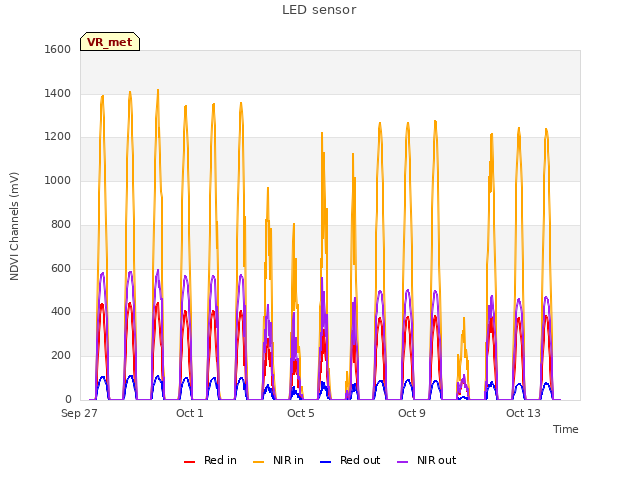Click the 1200 y-axis tick label

[x=58, y=137]
